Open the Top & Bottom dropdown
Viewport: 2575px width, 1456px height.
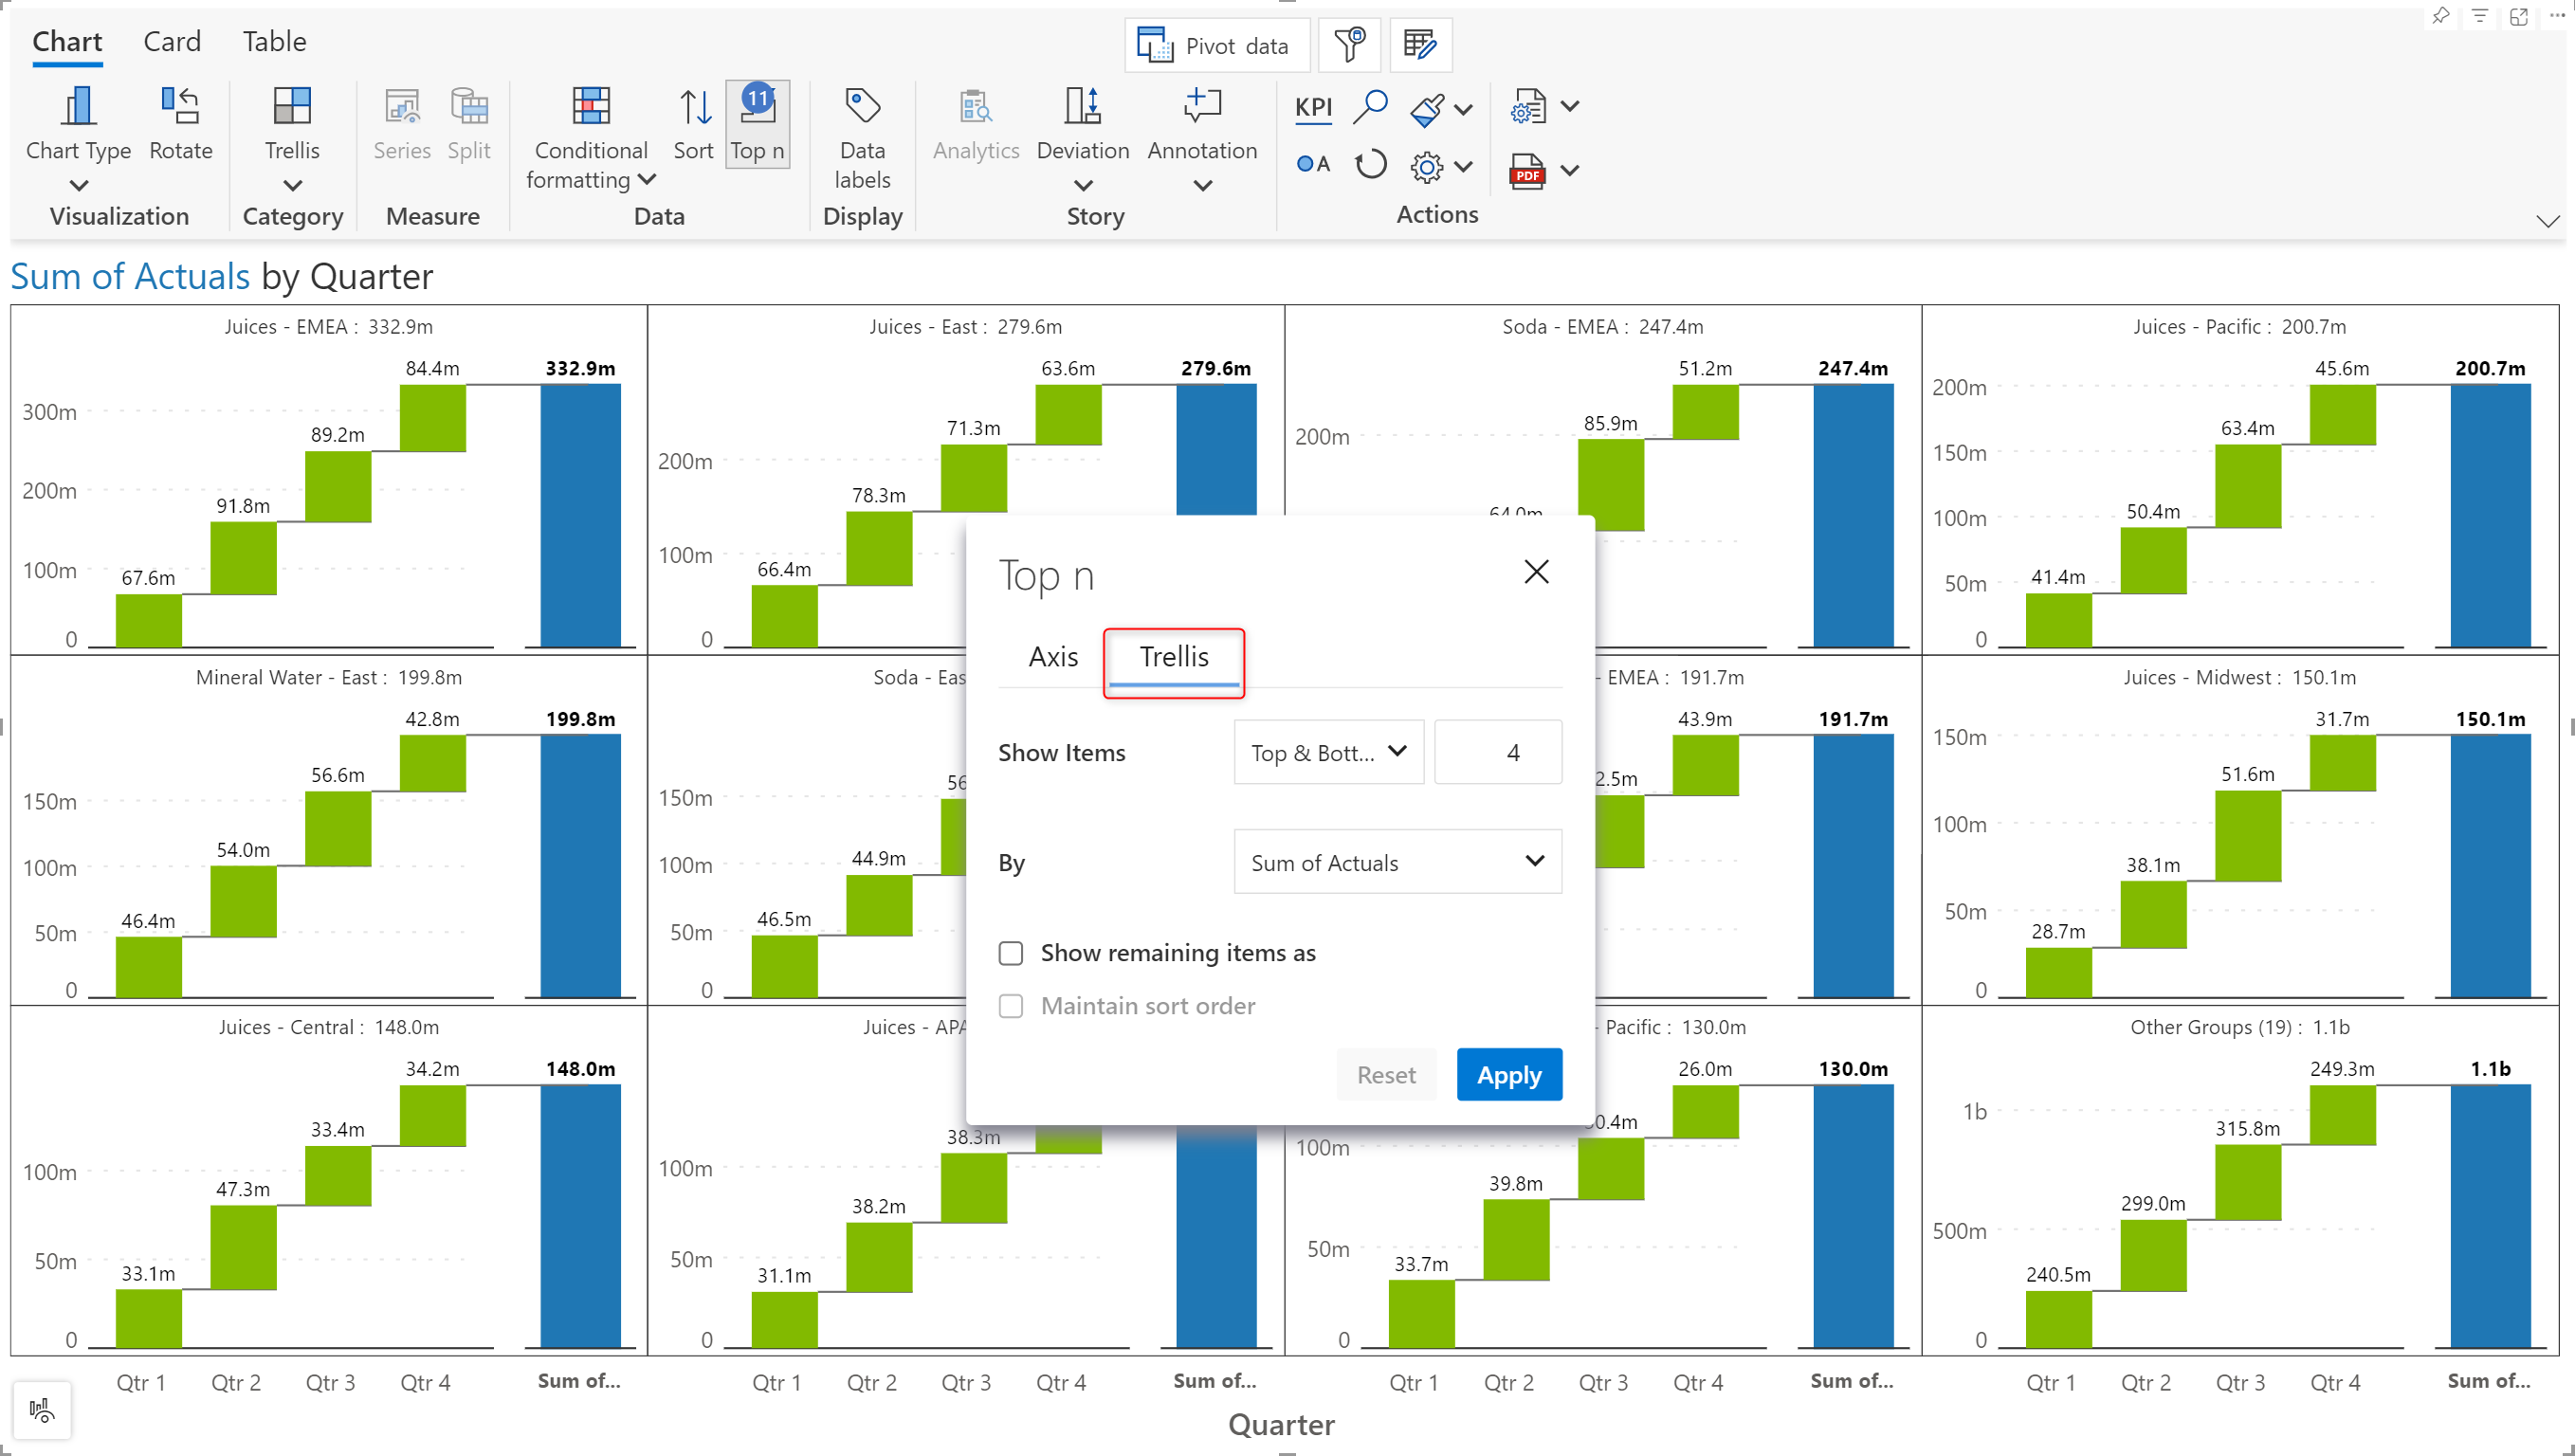pos(1328,753)
